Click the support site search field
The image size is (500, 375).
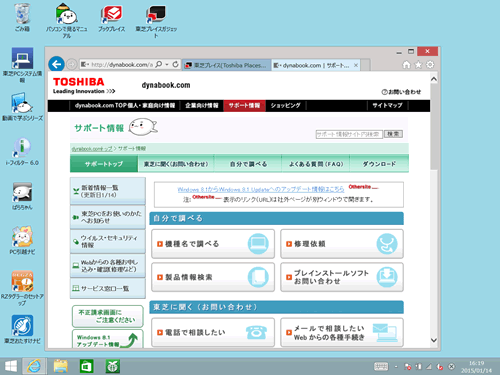click(x=349, y=134)
